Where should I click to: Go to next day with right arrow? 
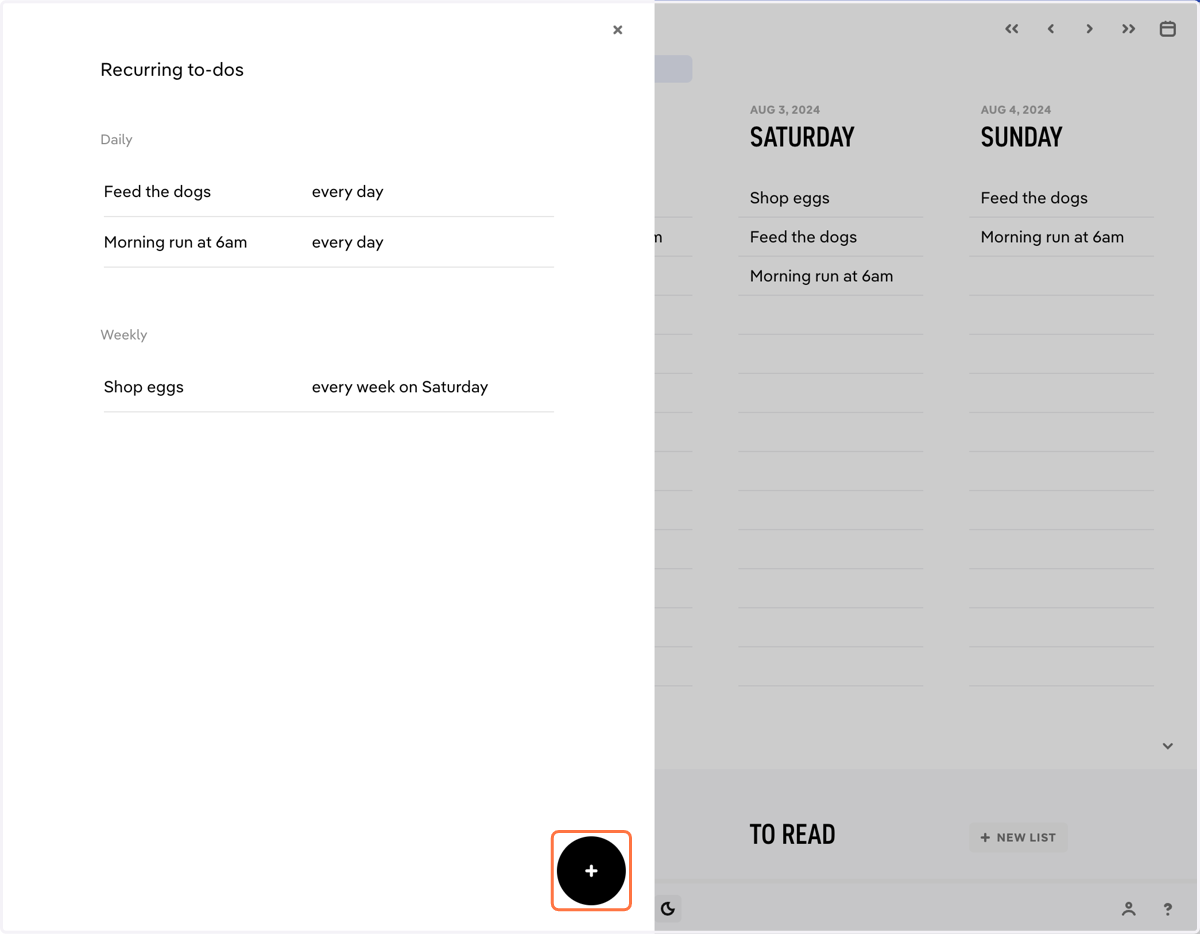coord(1090,29)
